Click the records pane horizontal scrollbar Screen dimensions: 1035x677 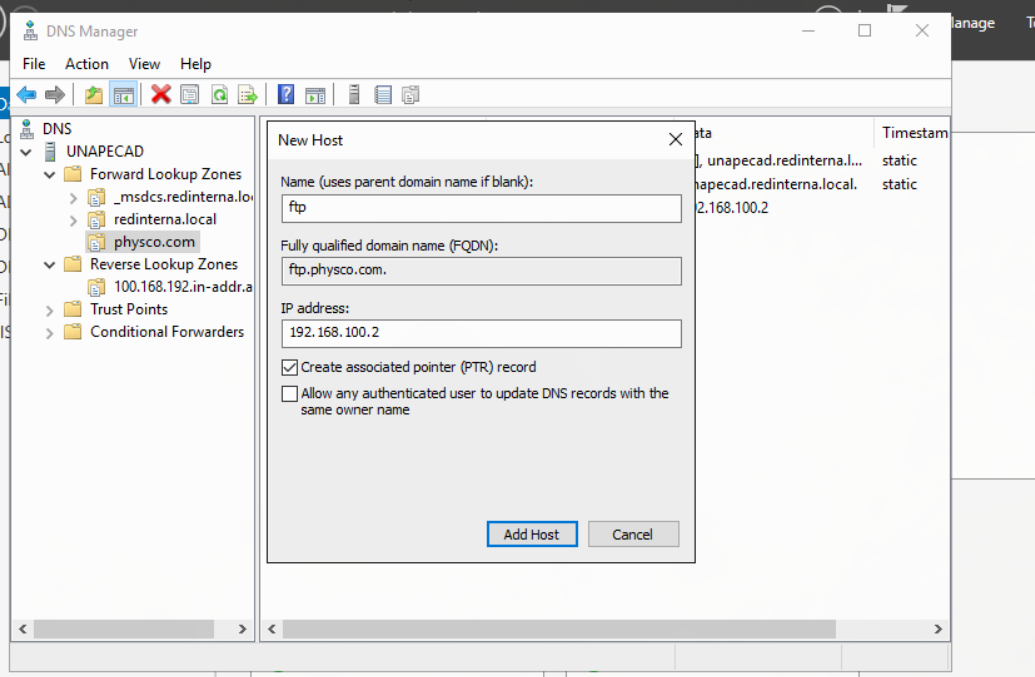pos(605,629)
